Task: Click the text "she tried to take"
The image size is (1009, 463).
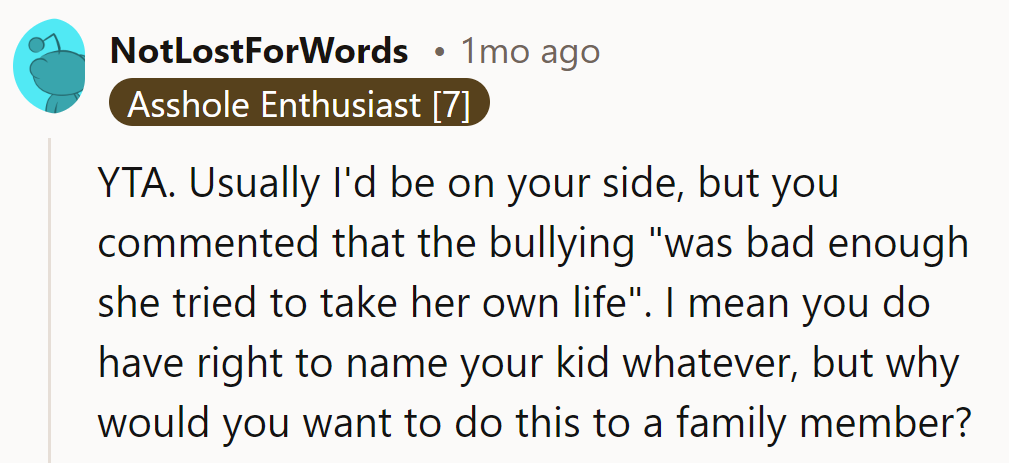Action: point(225,304)
